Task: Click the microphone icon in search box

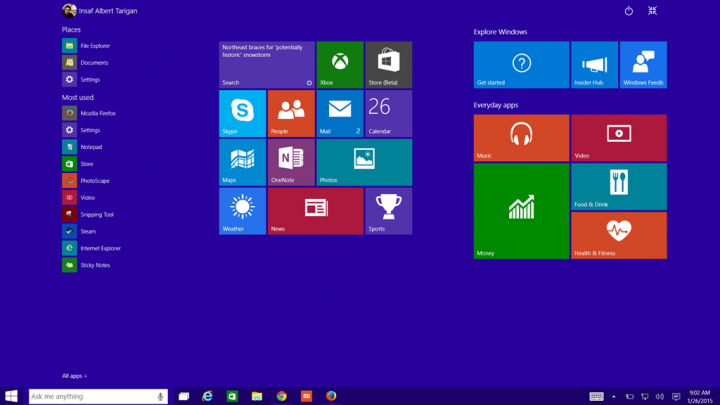Action: (160, 396)
